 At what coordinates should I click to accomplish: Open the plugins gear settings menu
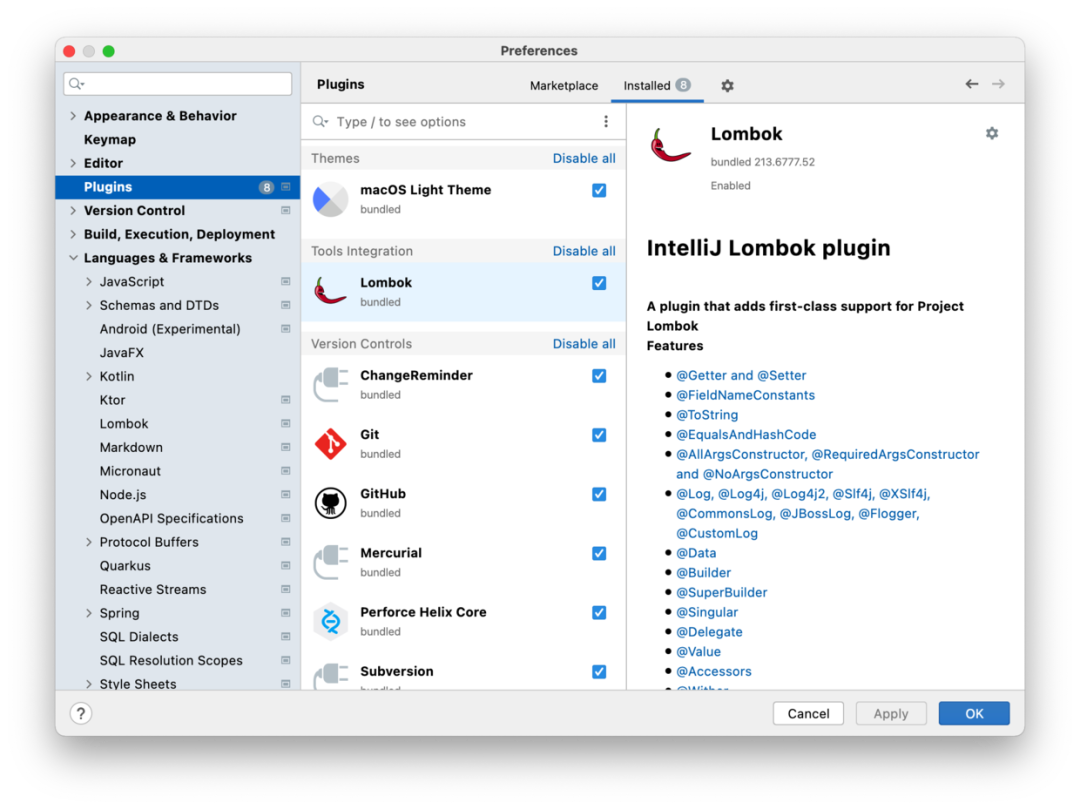(x=727, y=85)
